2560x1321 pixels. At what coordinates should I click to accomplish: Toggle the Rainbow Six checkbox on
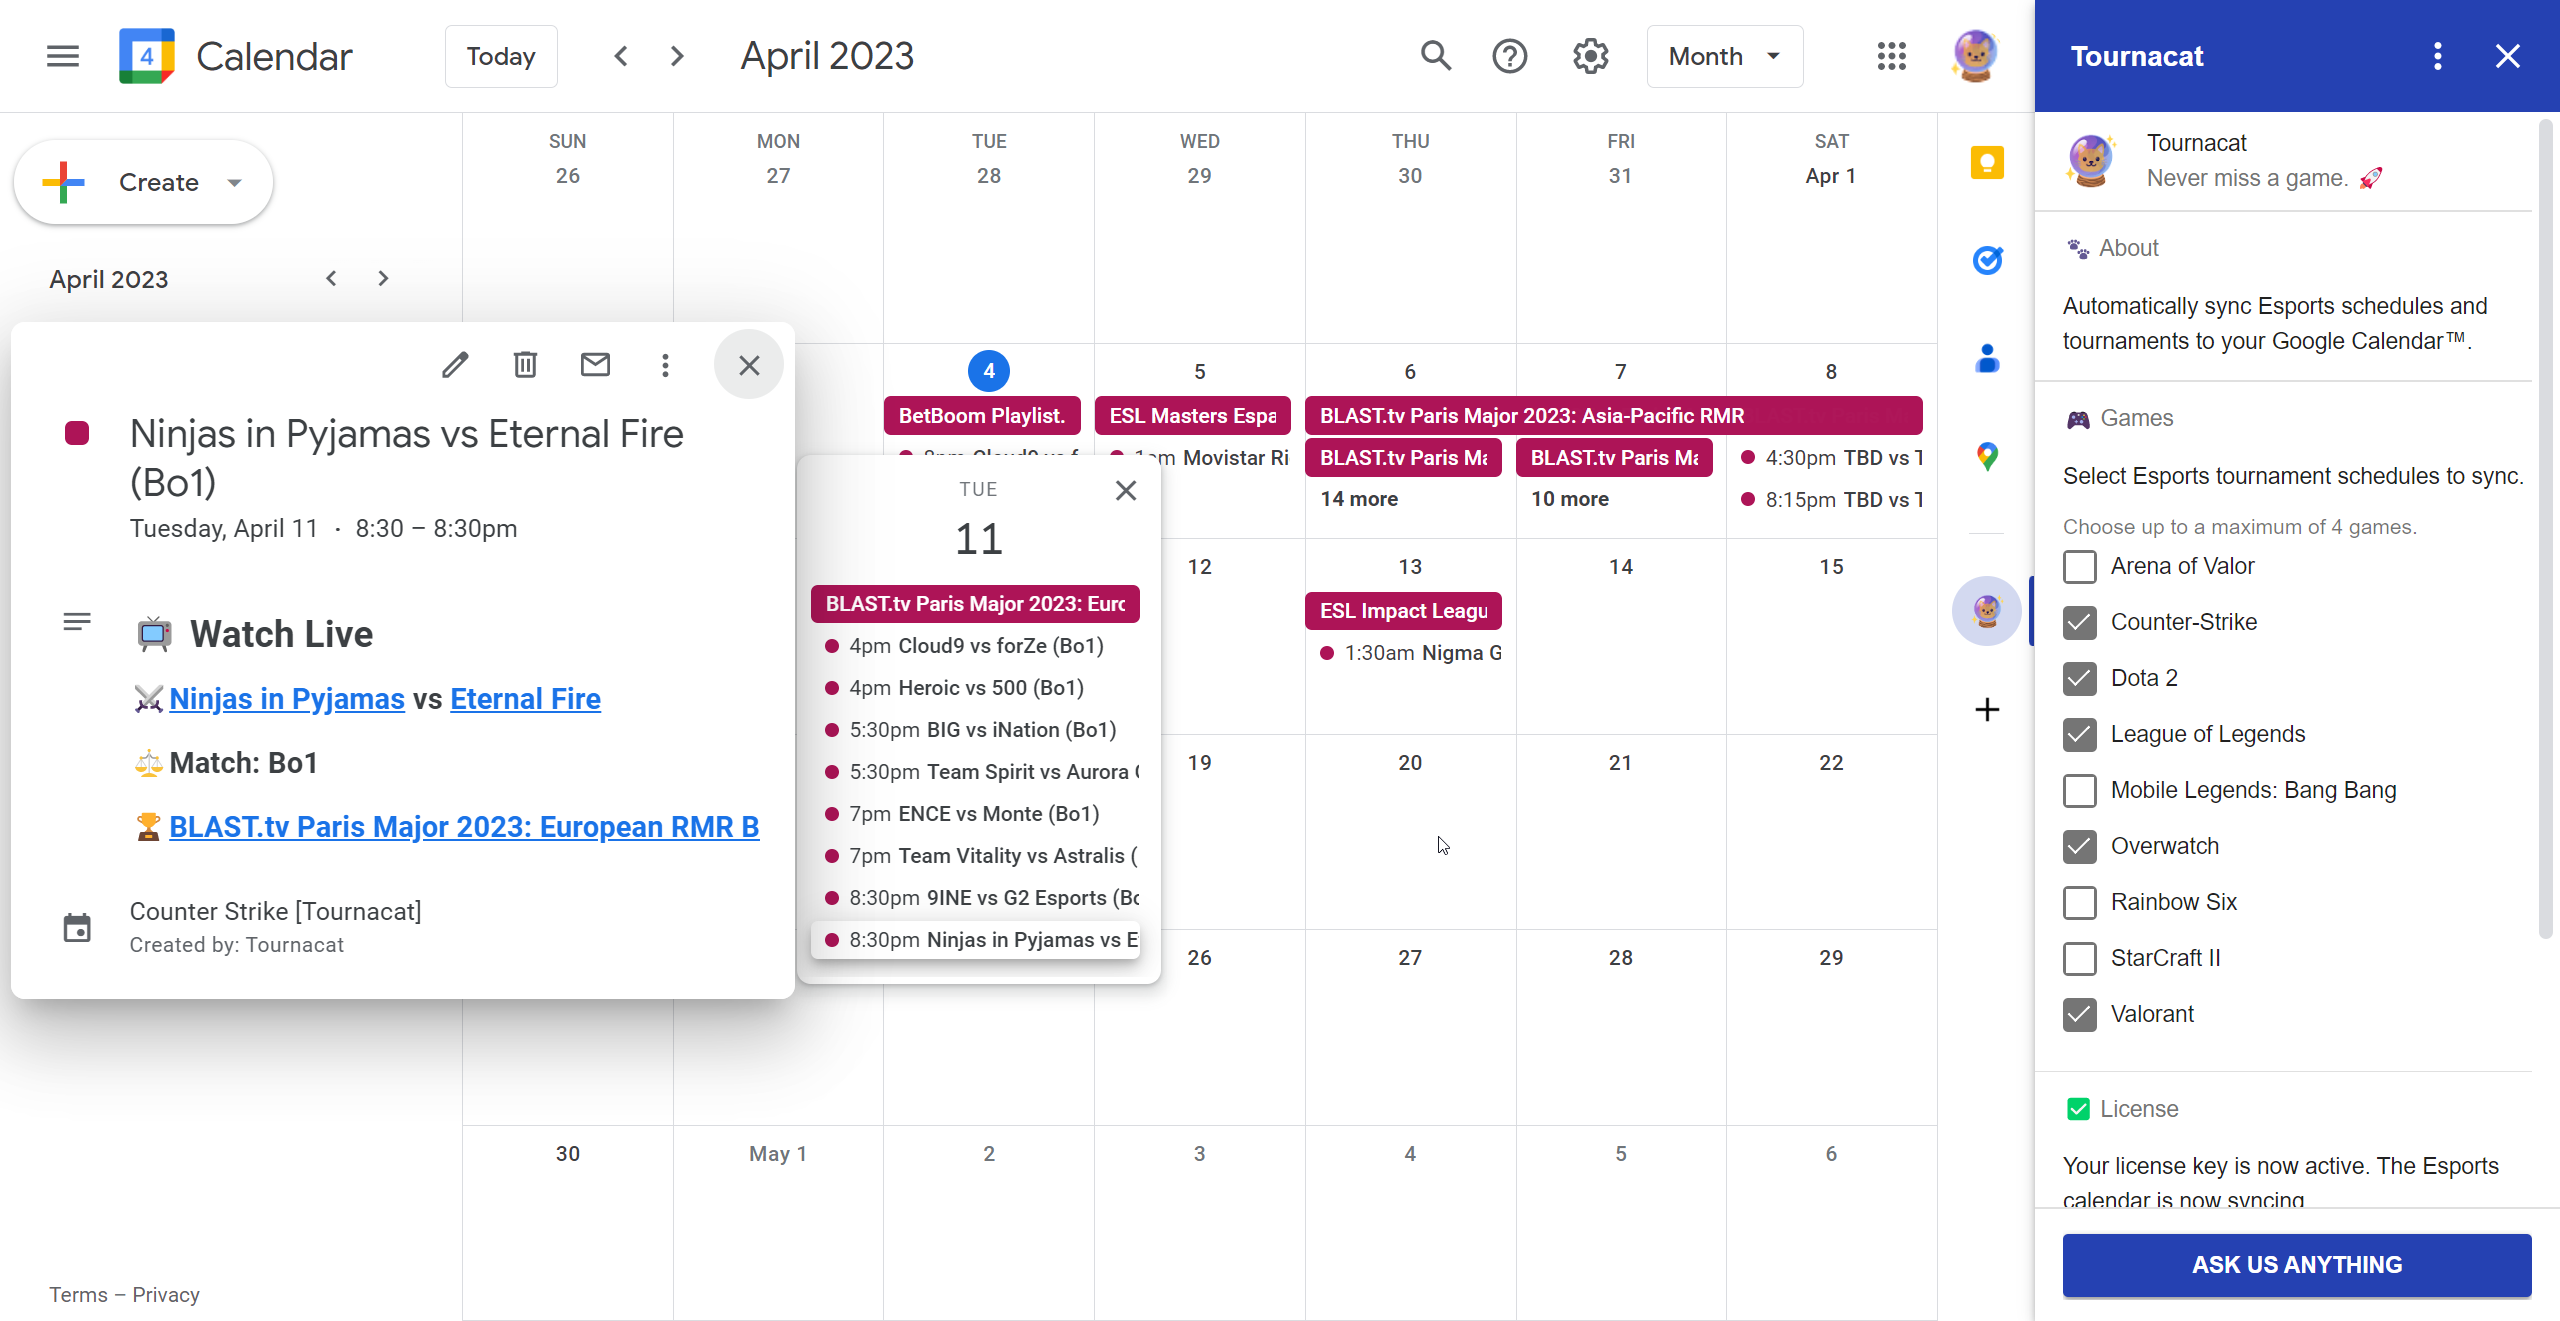(x=2080, y=901)
